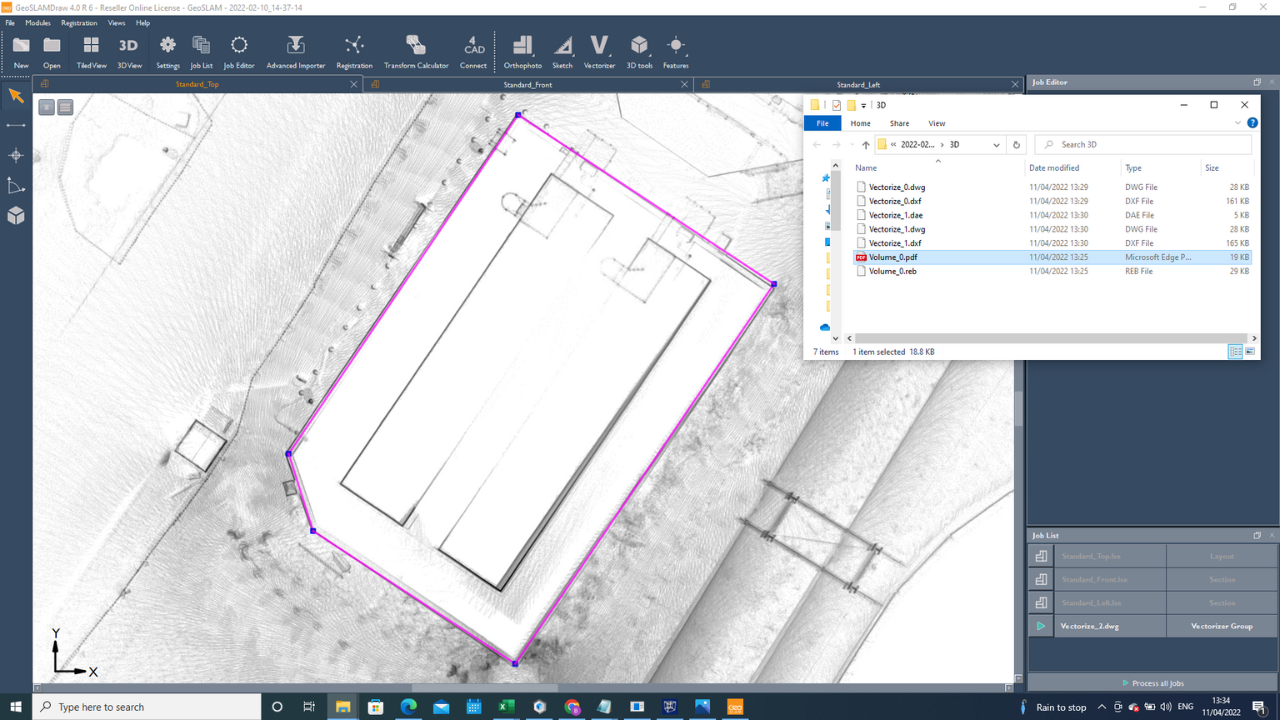Open the View ribbon tab in Explorer
This screenshot has width=1280, height=720.
[937, 124]
